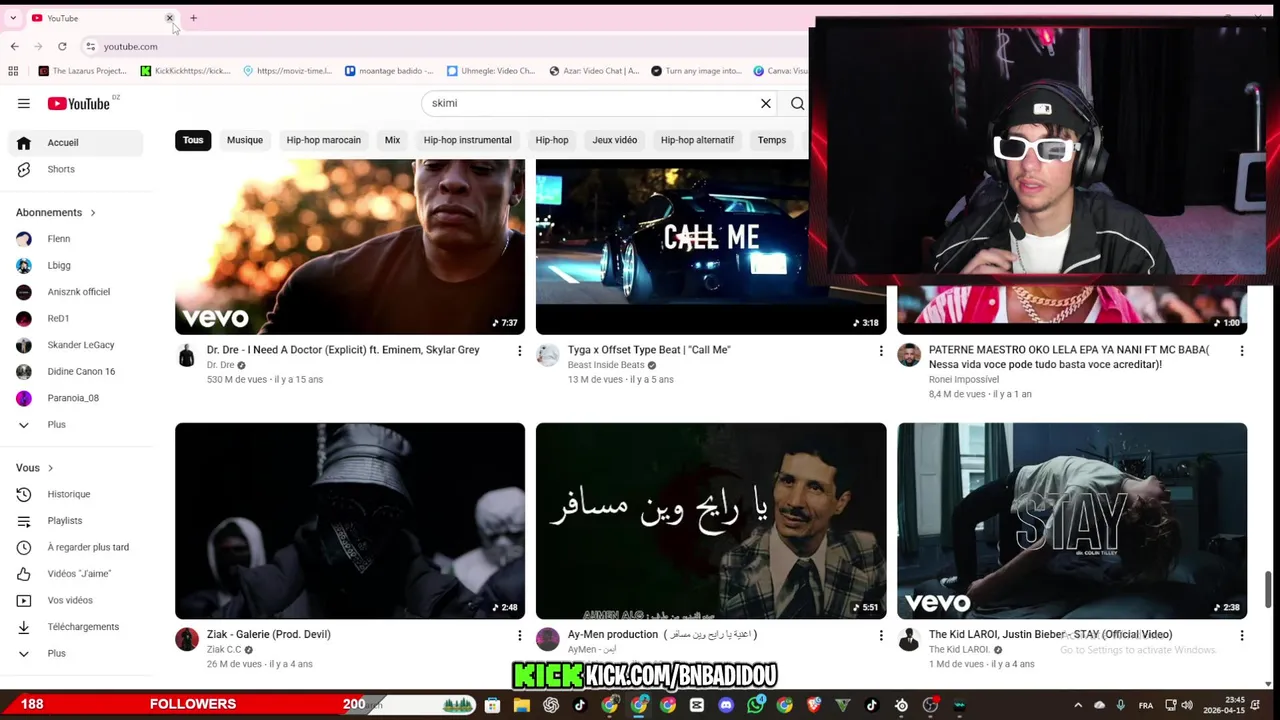Open the Uhmegle Video Chat bookmark

491,71
